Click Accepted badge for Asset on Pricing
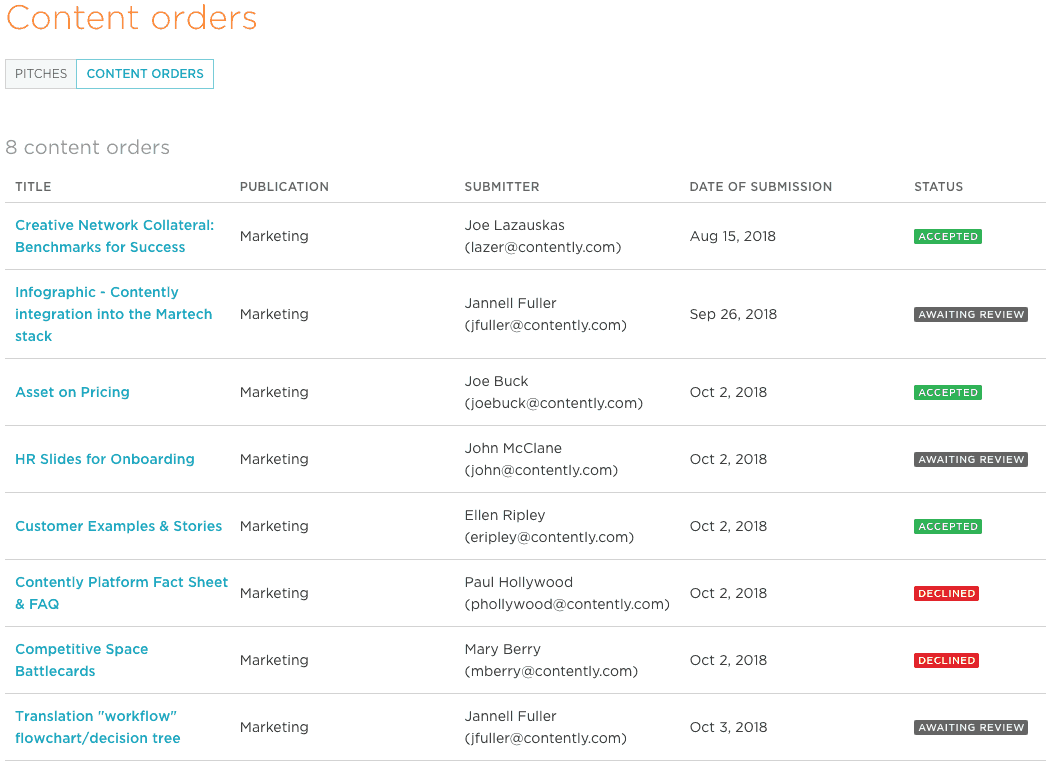 click(948, 393)
